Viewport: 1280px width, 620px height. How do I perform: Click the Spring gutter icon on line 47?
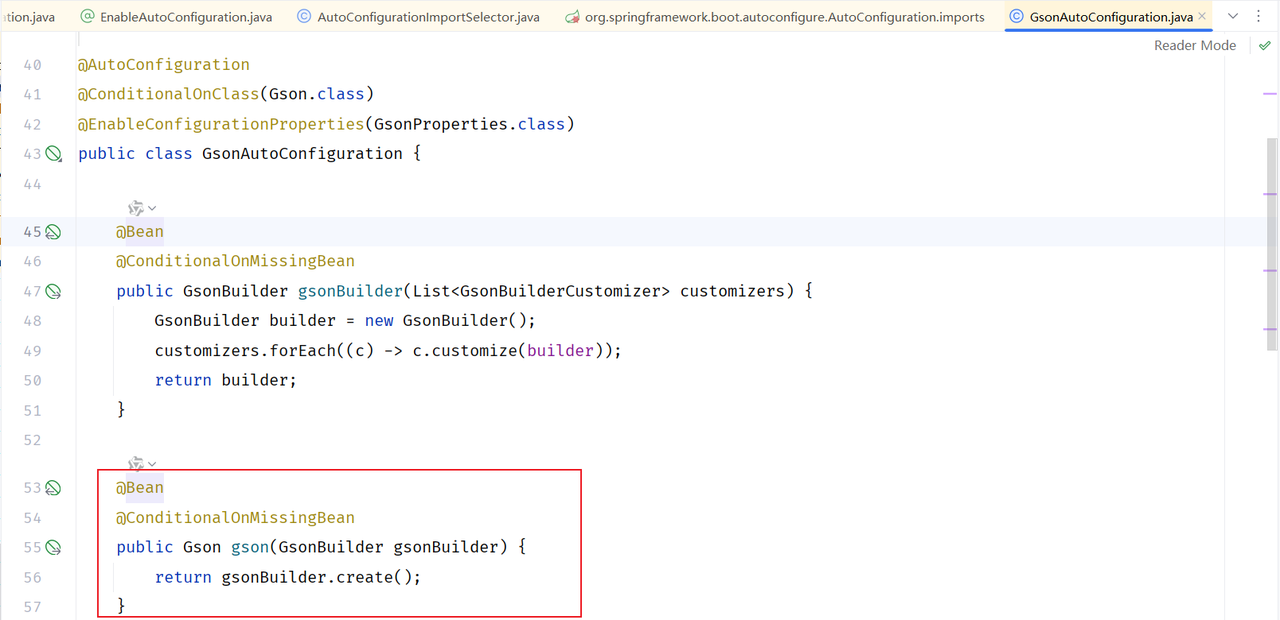pyautogui.click(x=54, y=292)
